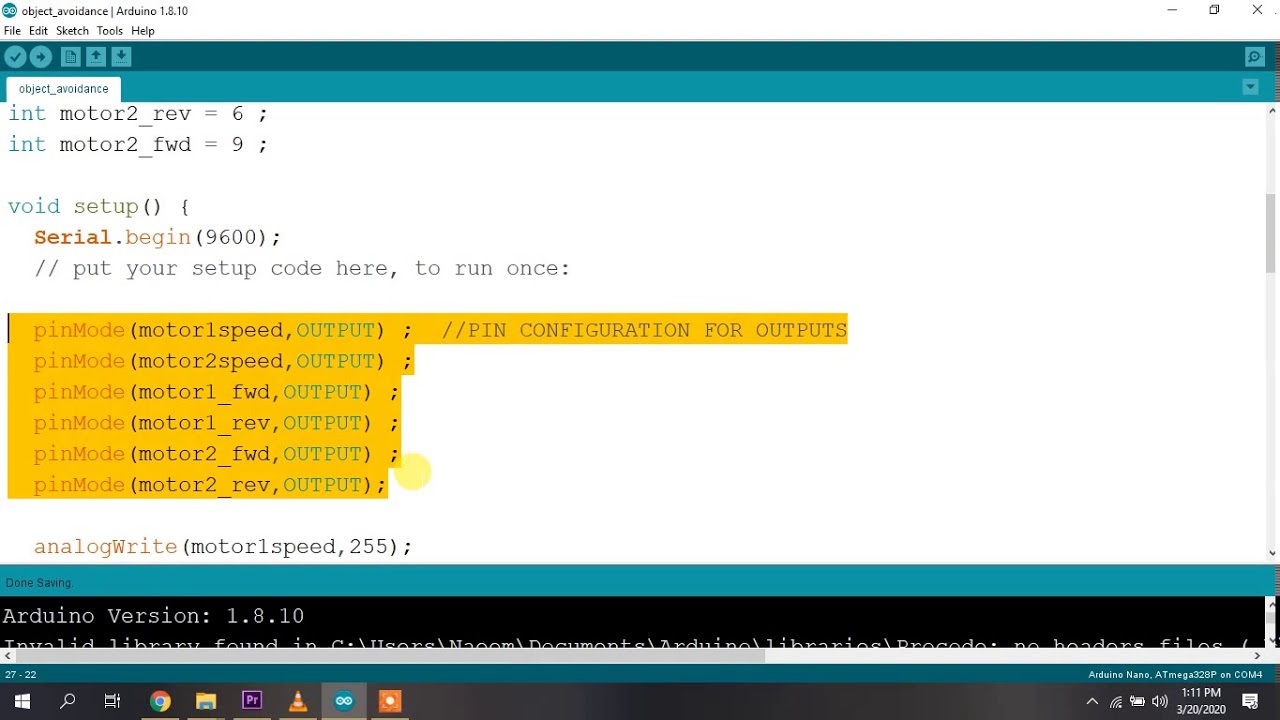The width and height of the screenshot is (1280, 720).
Task: Open Task View in taskbar
Action: coord(112,701)
